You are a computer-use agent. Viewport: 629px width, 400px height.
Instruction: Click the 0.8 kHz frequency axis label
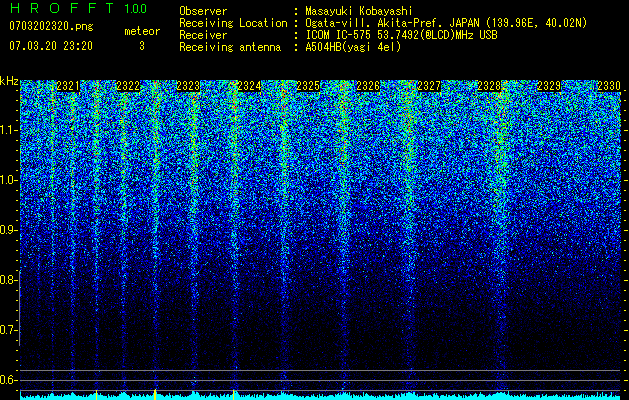8,280
